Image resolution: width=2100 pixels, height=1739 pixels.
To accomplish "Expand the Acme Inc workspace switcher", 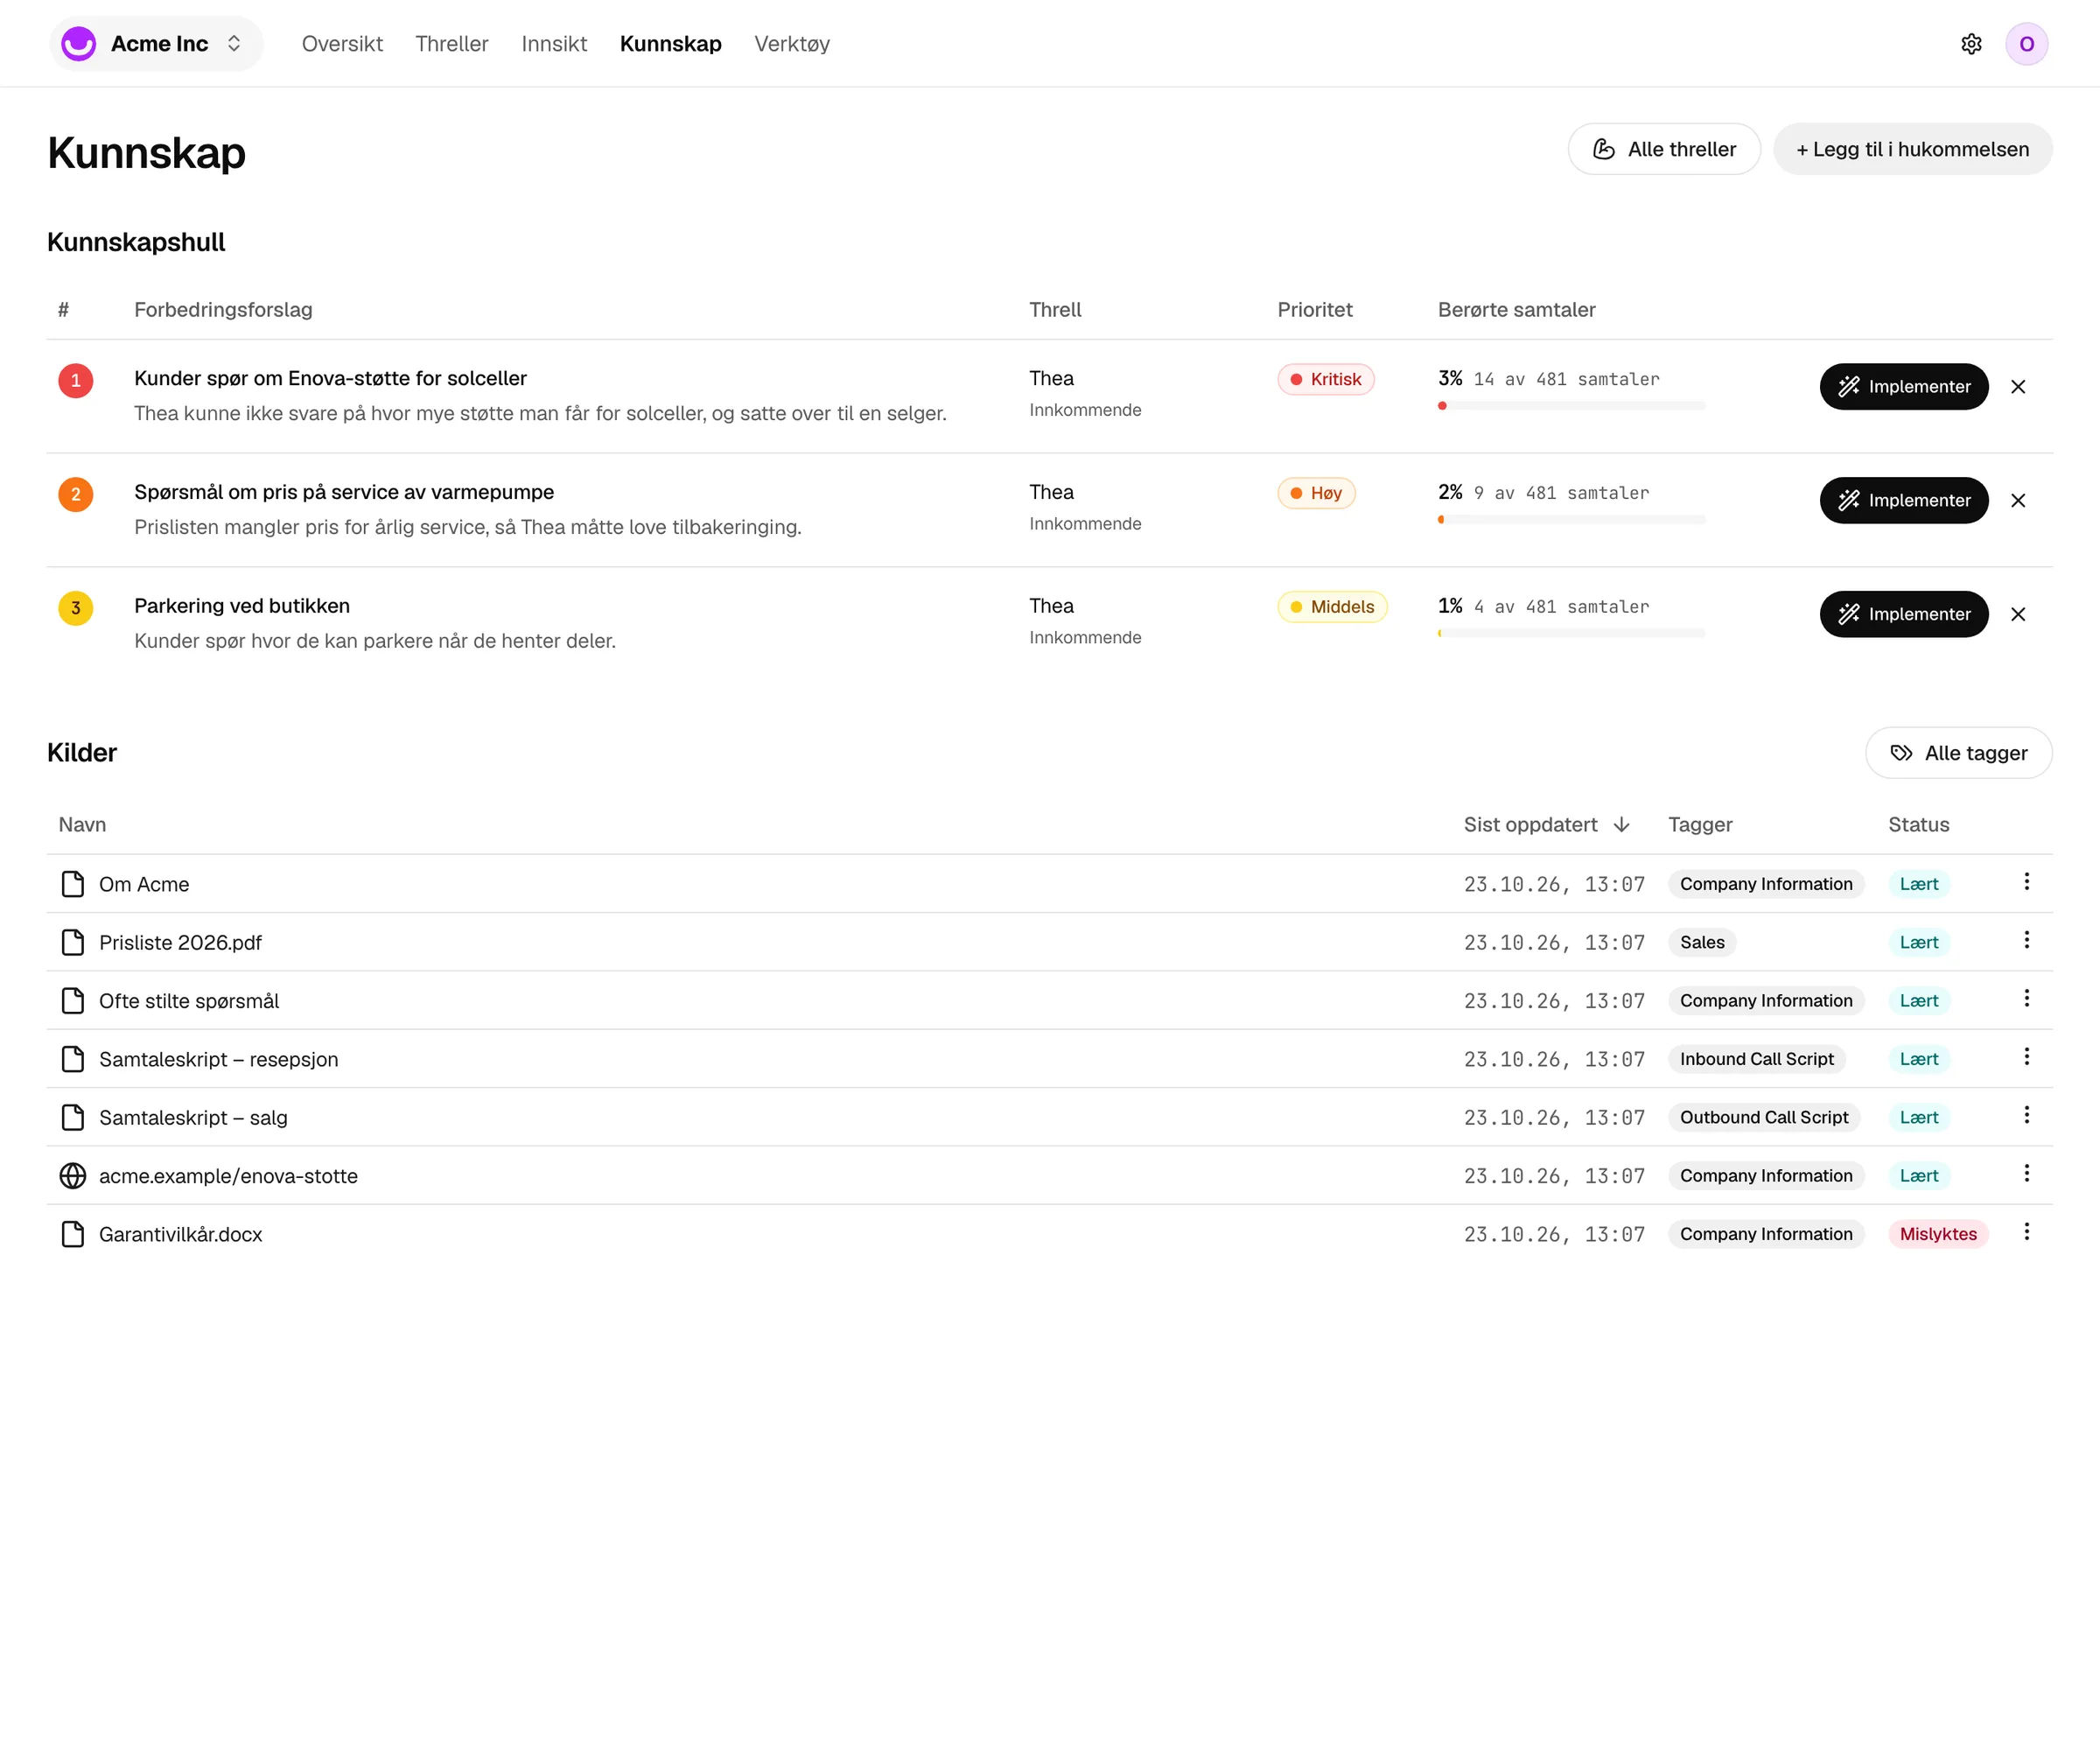I will tap(156, 44).
